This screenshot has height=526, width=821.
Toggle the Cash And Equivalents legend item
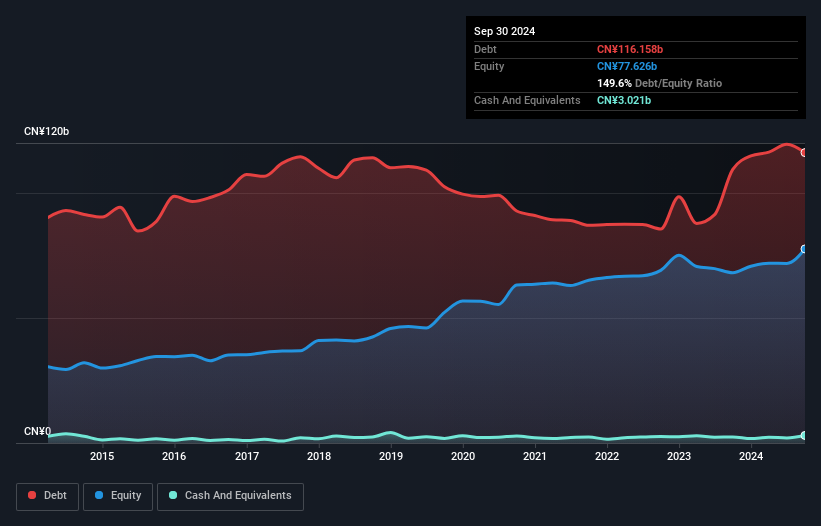230,495
